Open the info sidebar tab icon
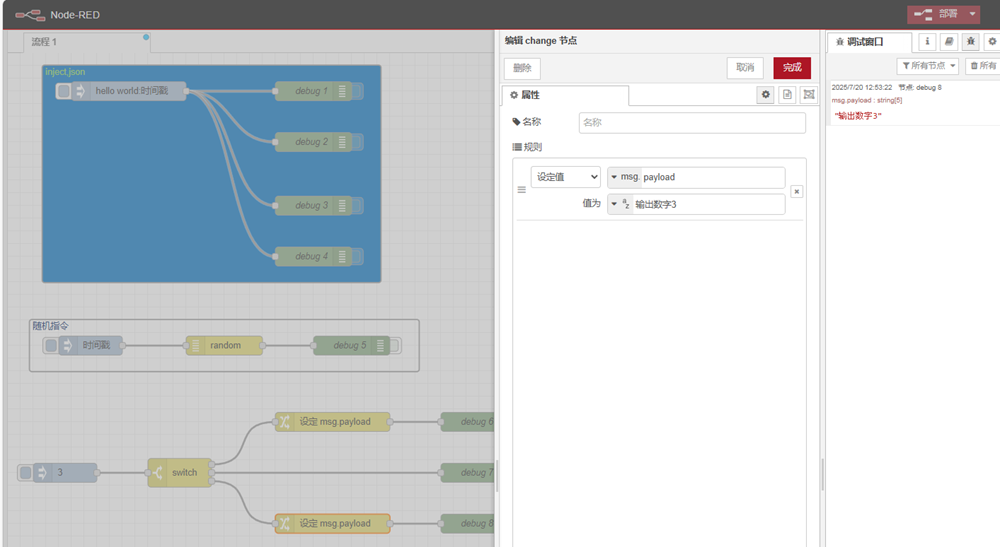Viewport: 1000px width, 547px height. point(927,41)
